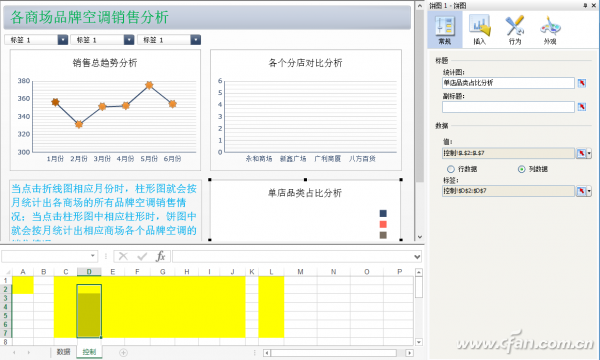Open the 常规 general properties icon

point(445,29)
